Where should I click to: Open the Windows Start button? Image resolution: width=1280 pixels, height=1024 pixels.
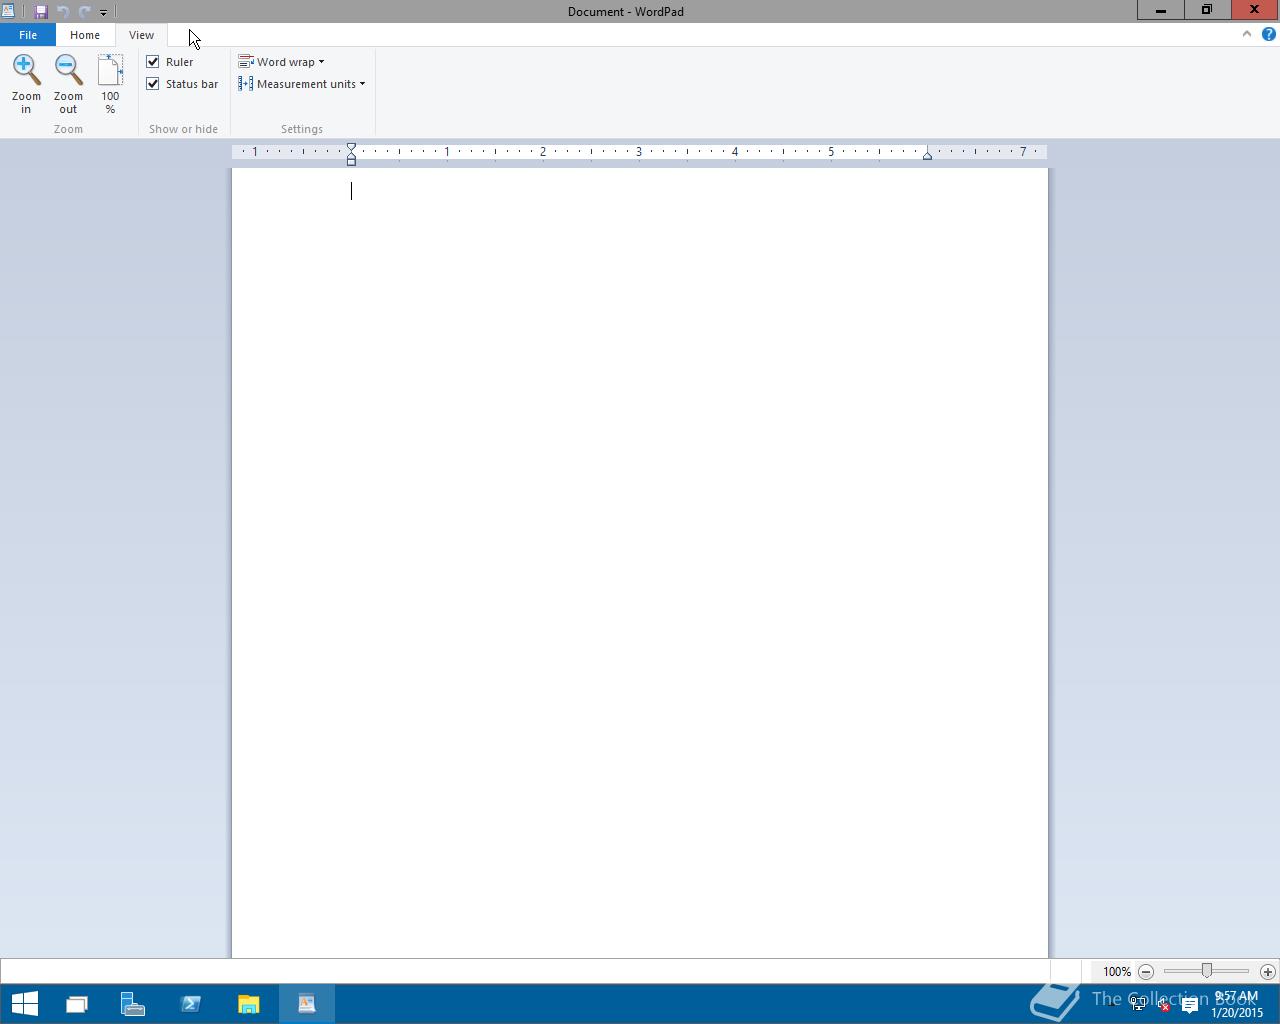coord(24,1003)
